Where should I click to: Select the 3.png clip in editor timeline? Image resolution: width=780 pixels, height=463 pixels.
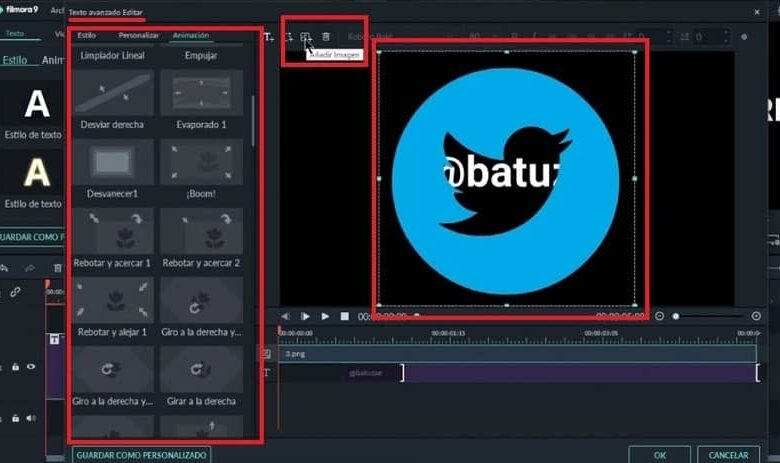[517, 354]
